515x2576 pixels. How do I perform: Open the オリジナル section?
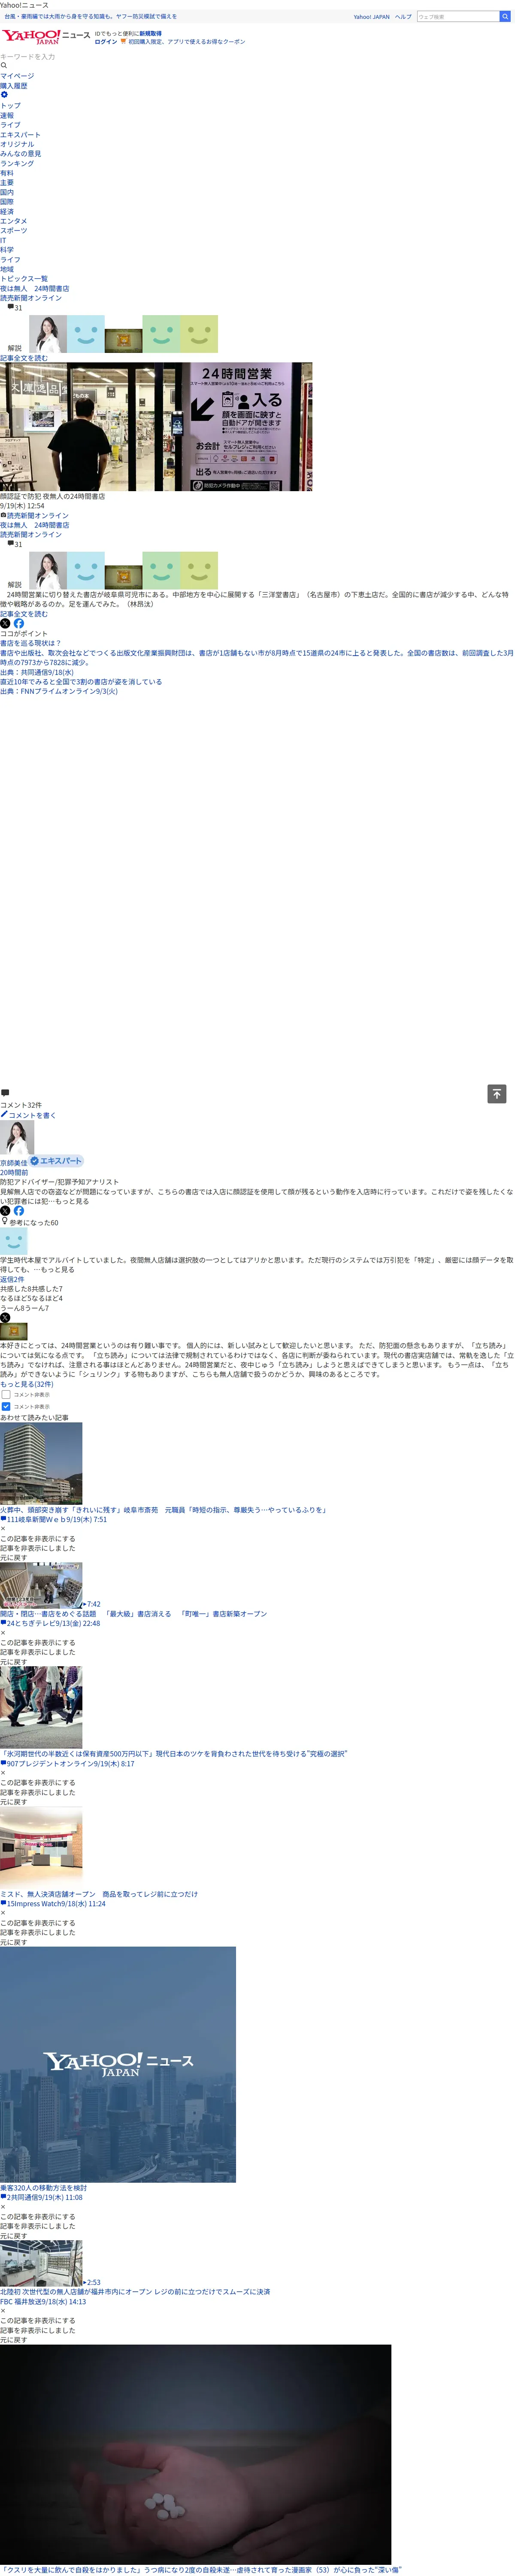(17, 144)
